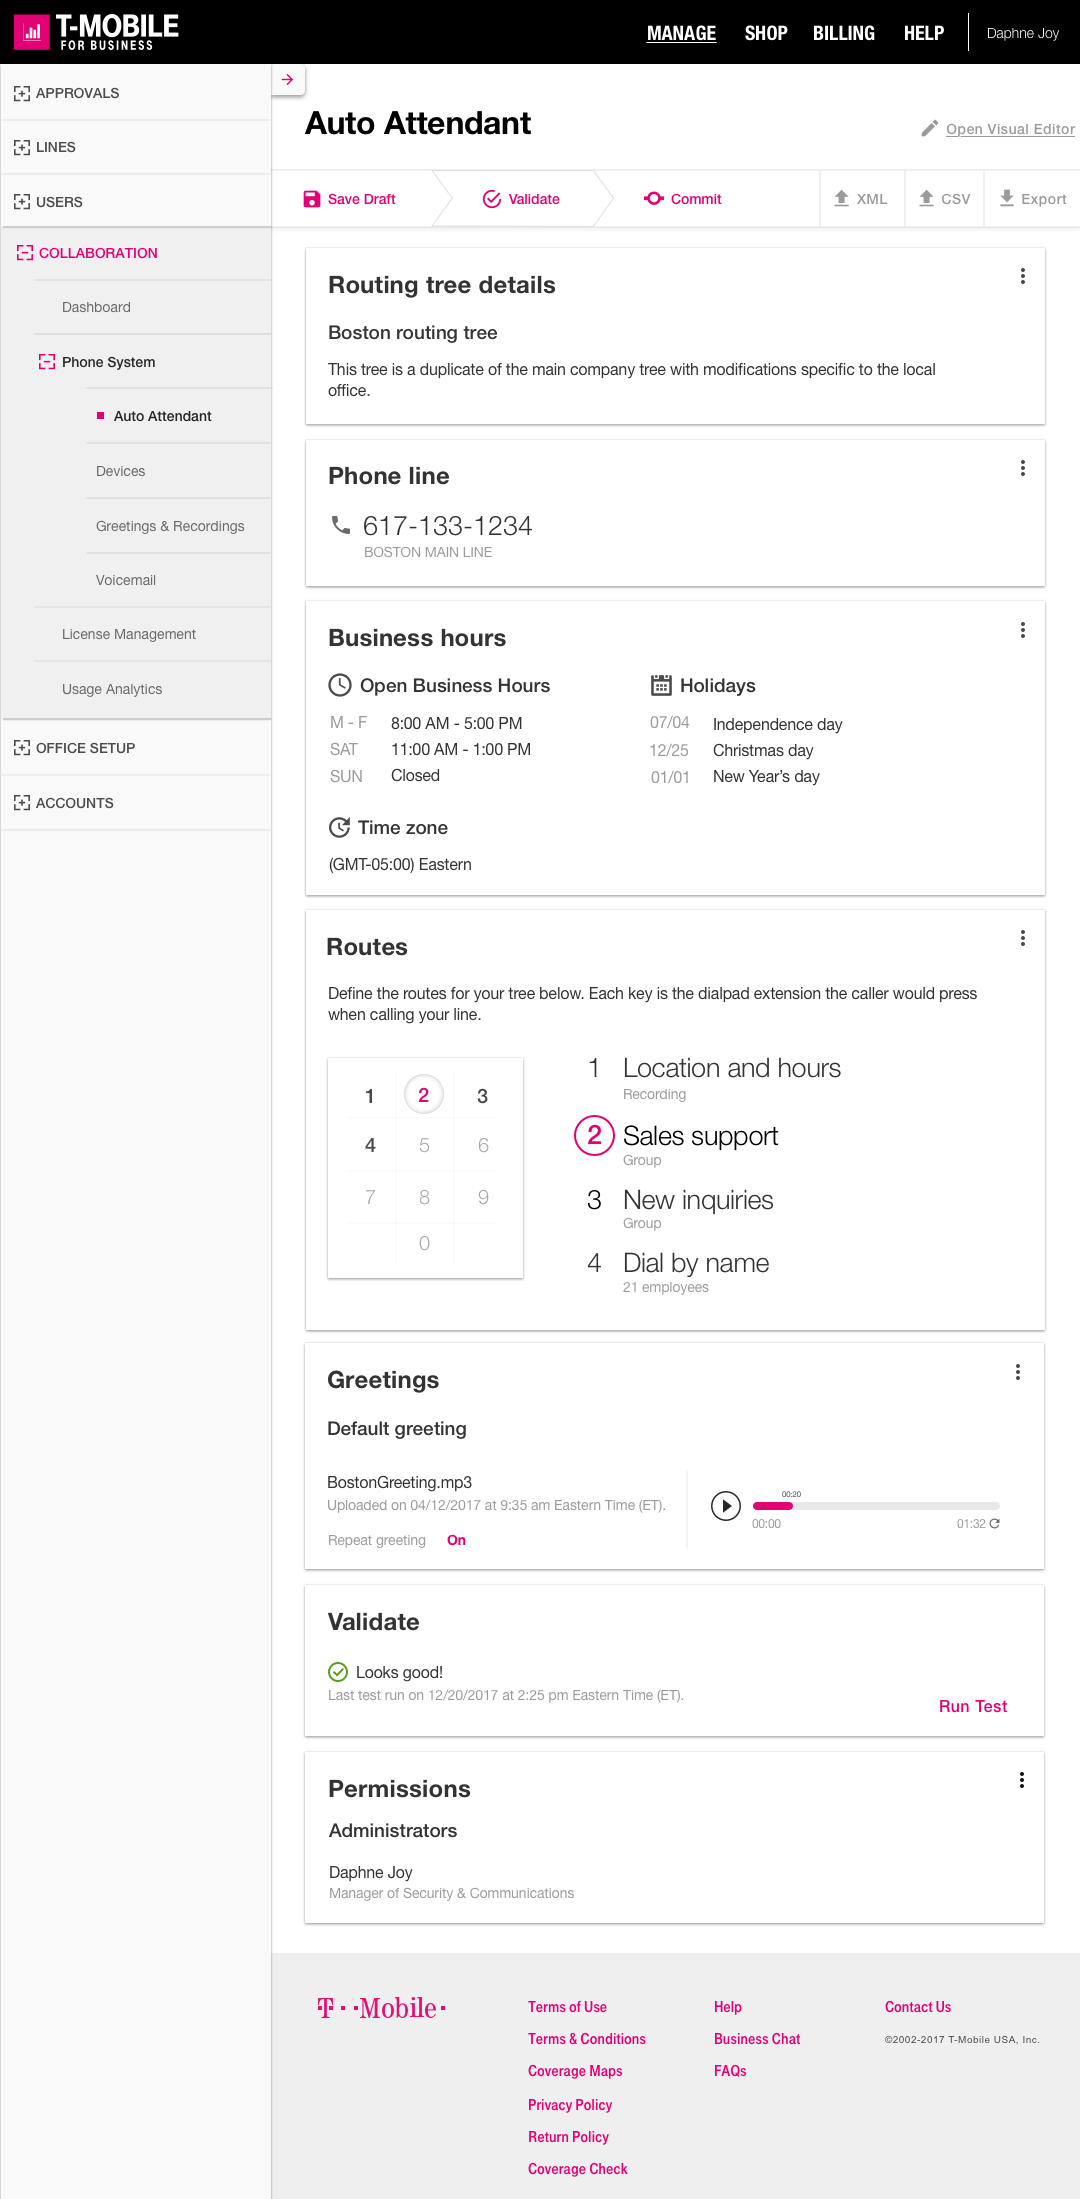The height and width of the screenshot is (2199, 1080).
Task: Click Run Test in Validate card
Action: [973, 1706]
